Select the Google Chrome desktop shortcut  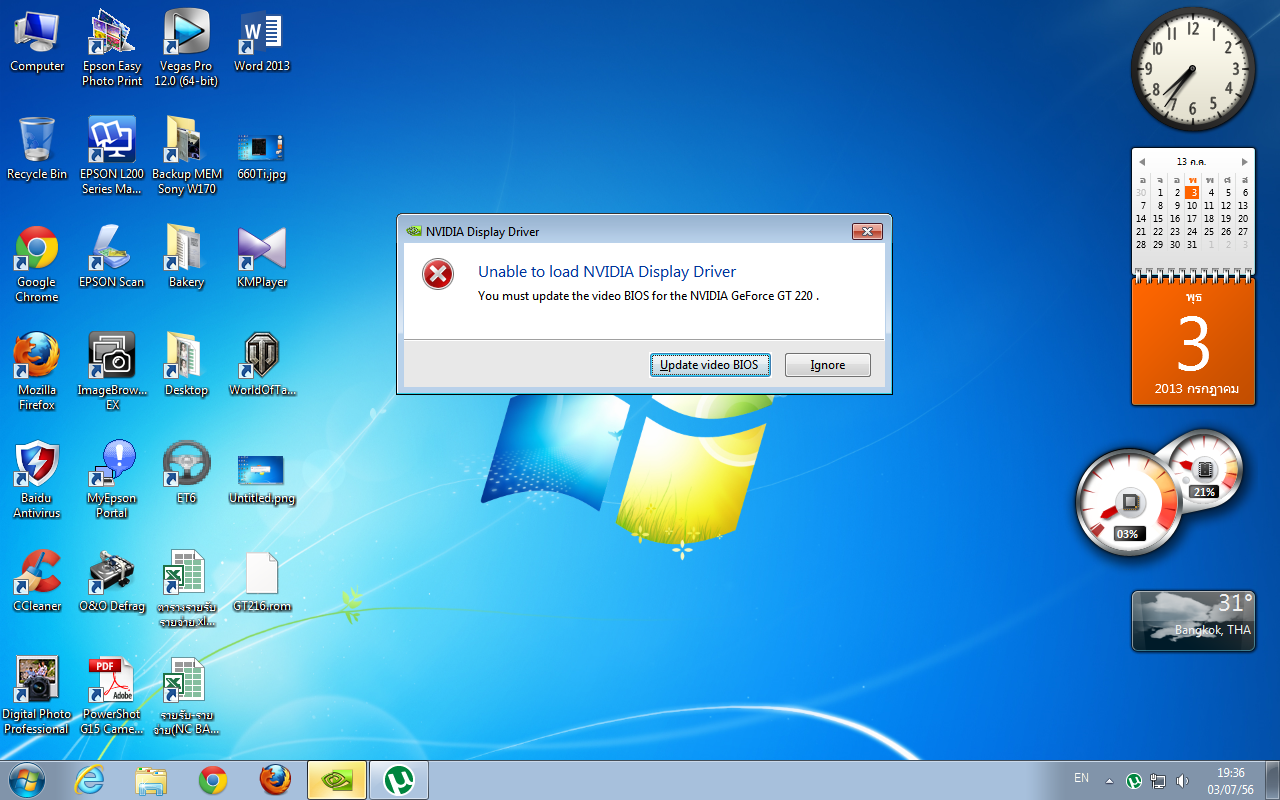[x=37, y=264]
